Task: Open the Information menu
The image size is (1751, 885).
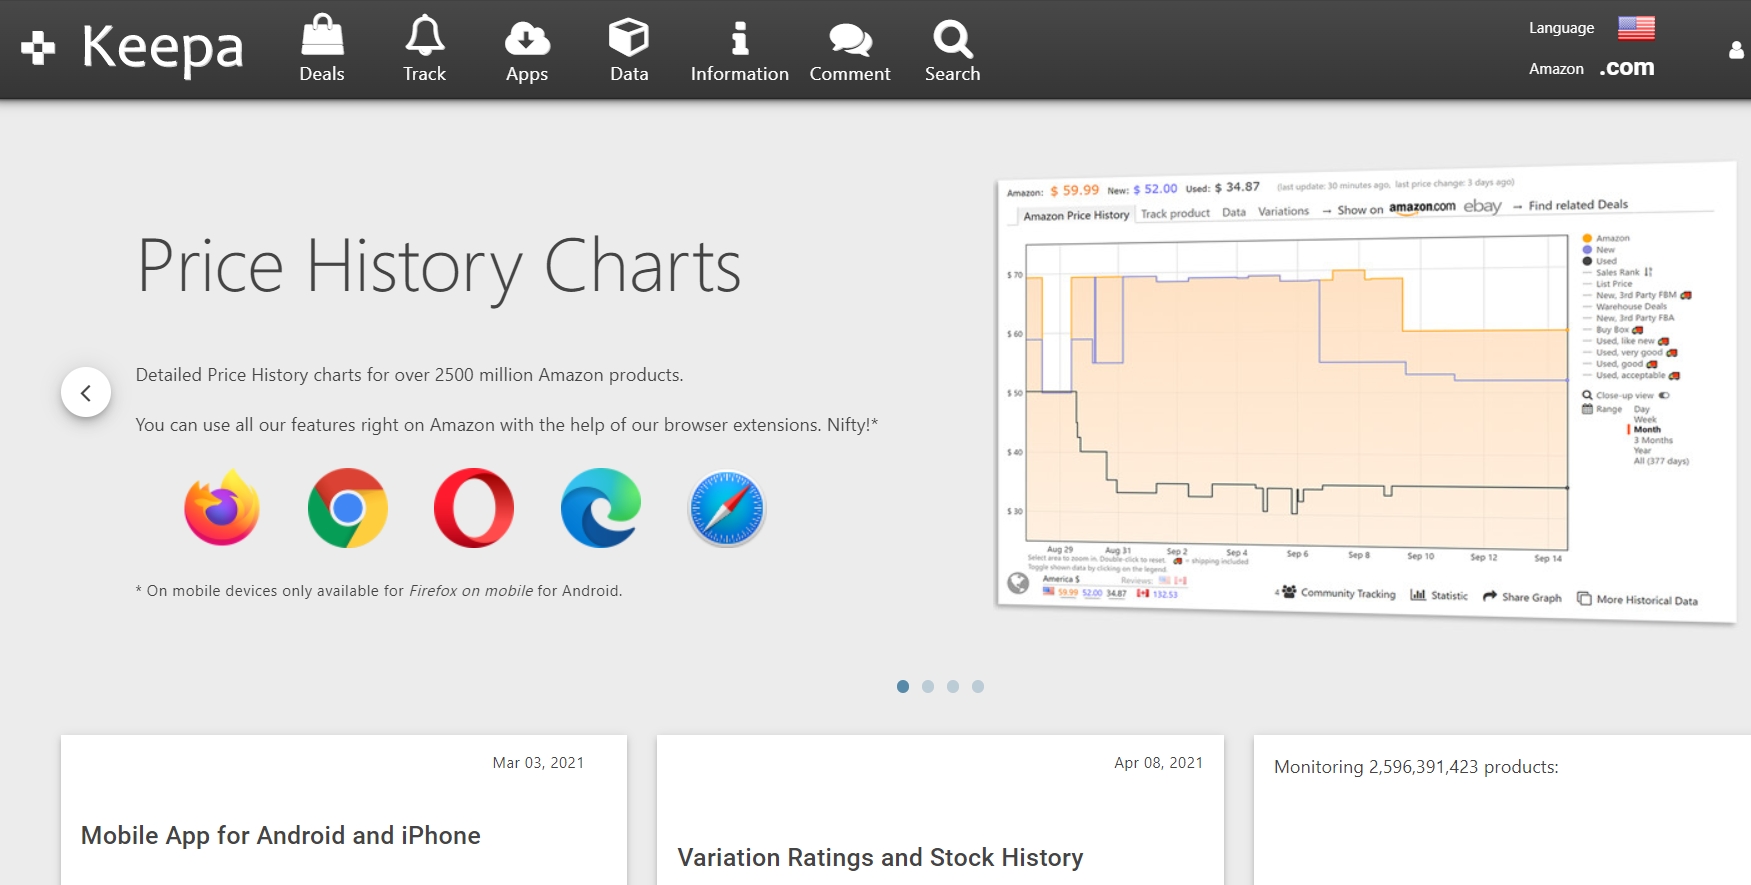Action: (740, 51)
